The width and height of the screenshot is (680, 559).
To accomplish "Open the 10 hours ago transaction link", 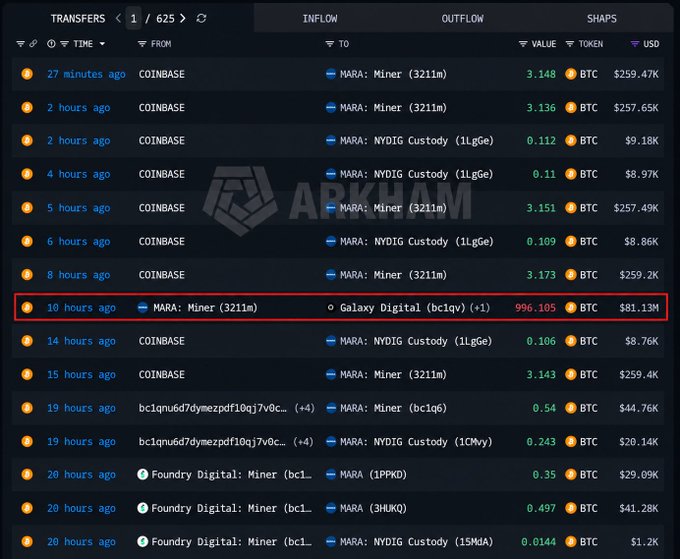I will [x=81, y=307].
